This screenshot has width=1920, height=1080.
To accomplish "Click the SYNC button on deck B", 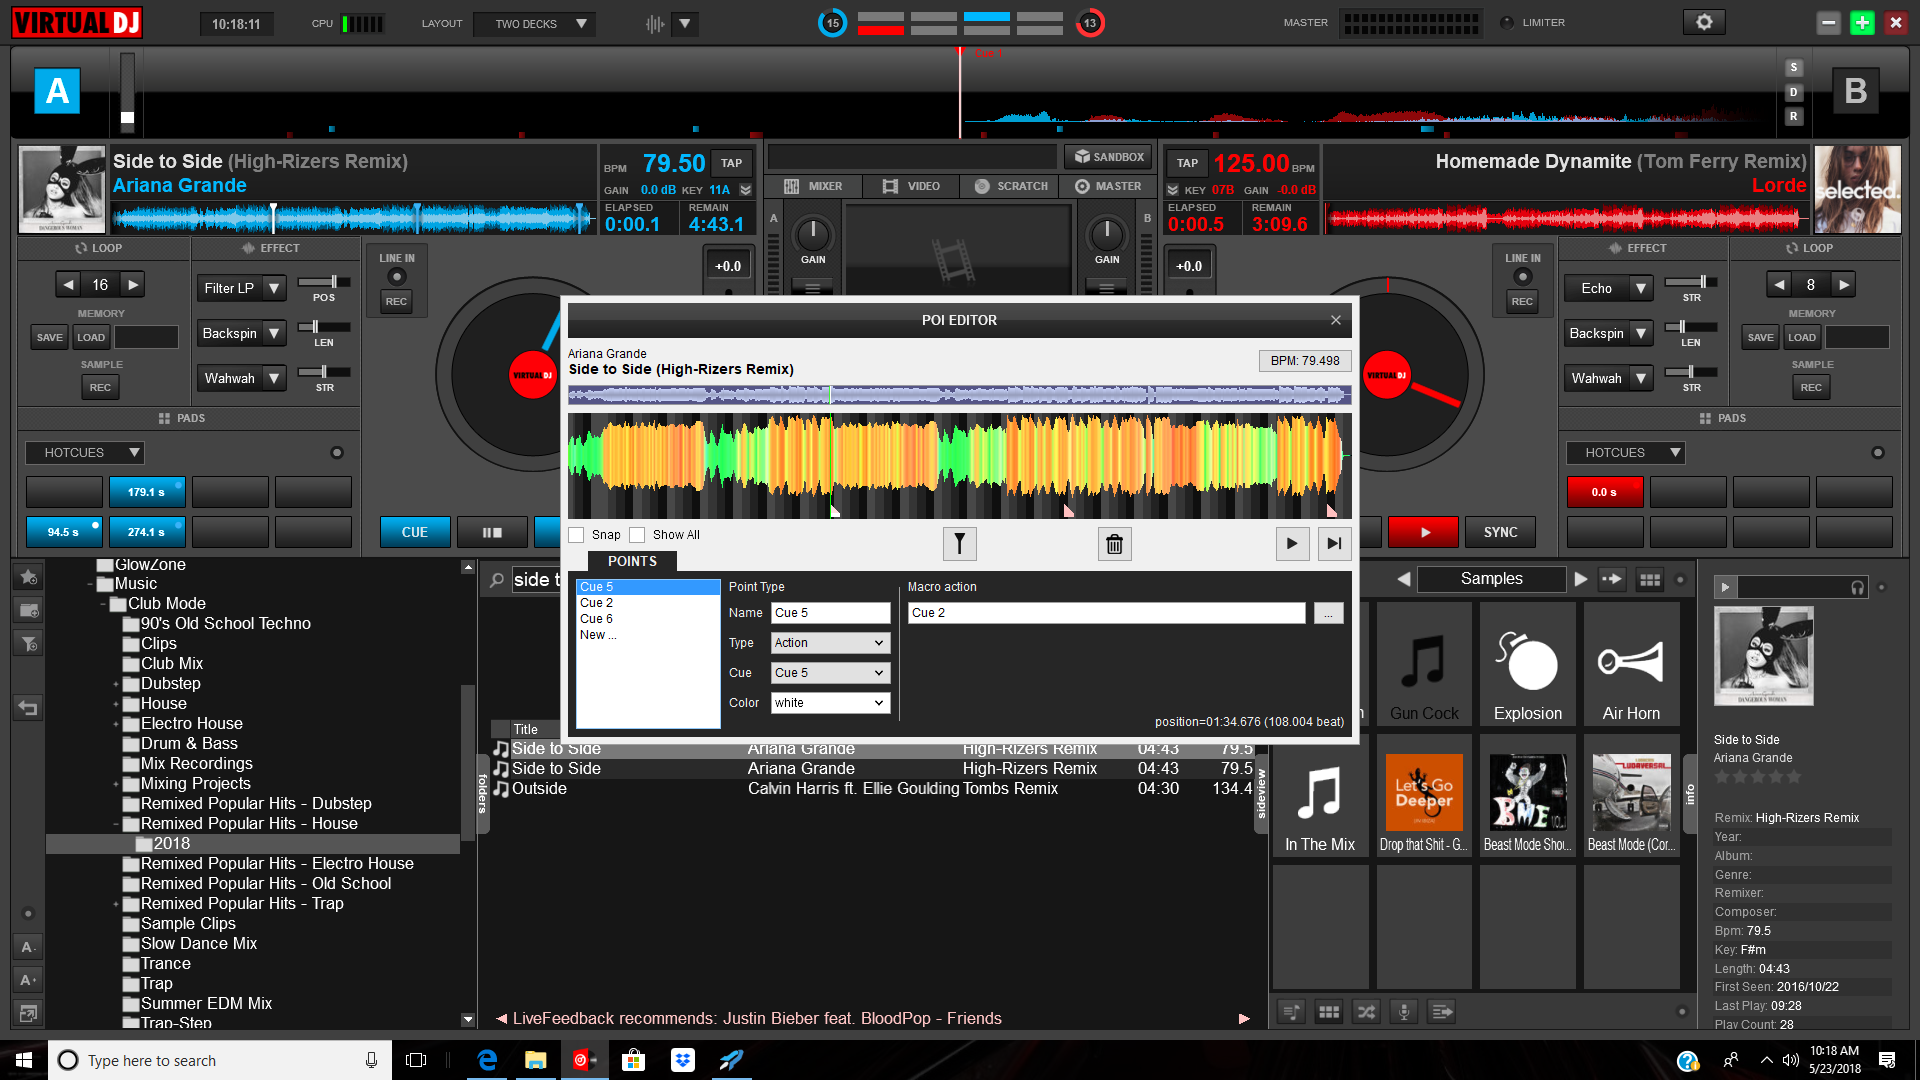I will tap(1500, 532).
